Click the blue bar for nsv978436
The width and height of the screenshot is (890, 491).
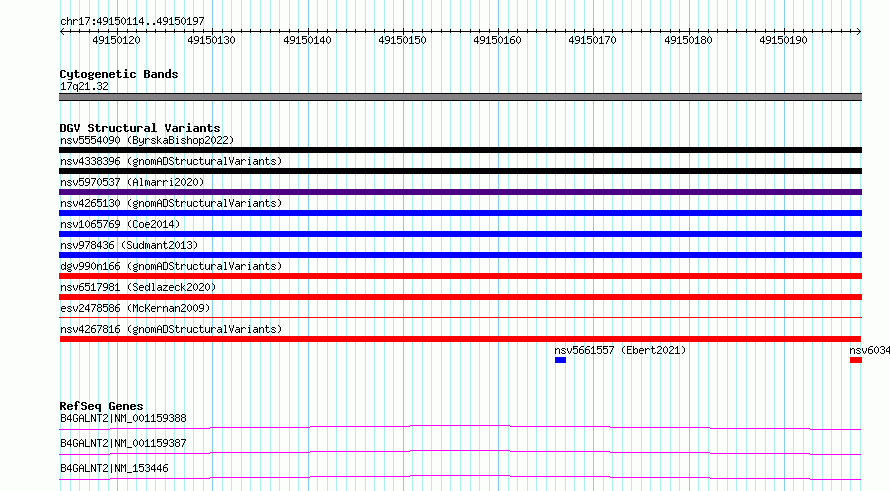click(460, 255)
